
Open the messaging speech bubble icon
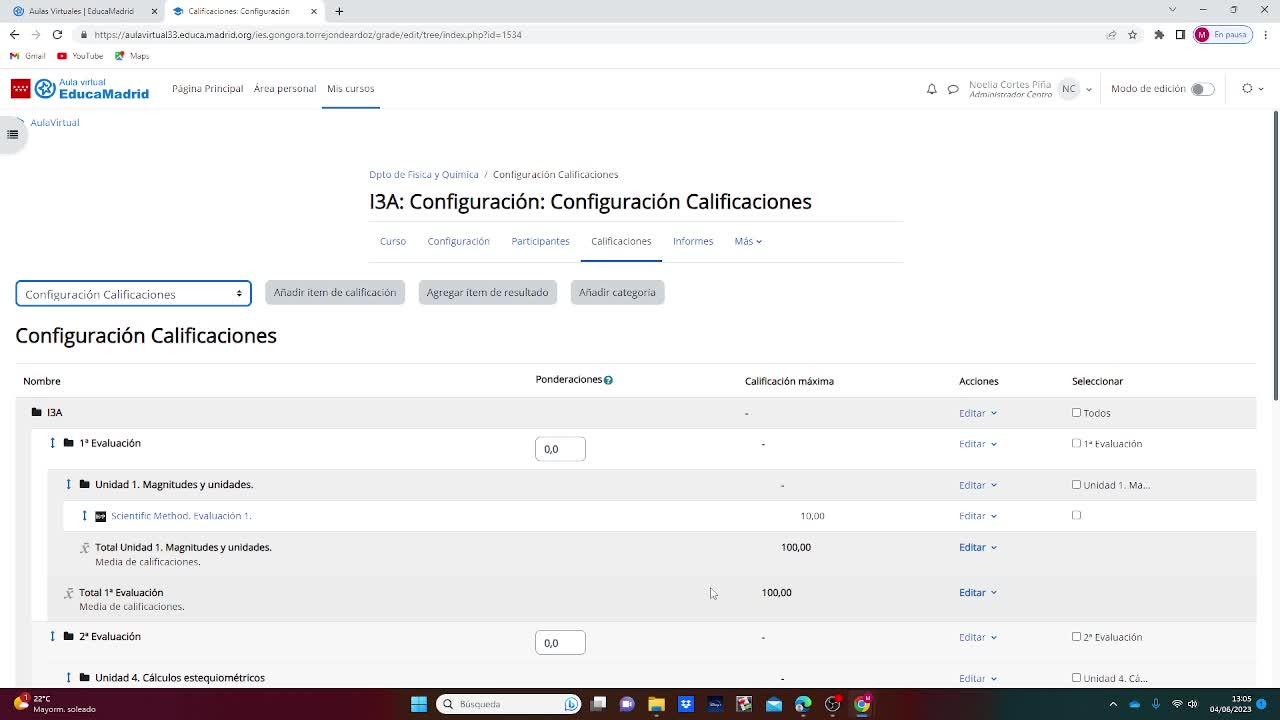click(x=953, y=89)
